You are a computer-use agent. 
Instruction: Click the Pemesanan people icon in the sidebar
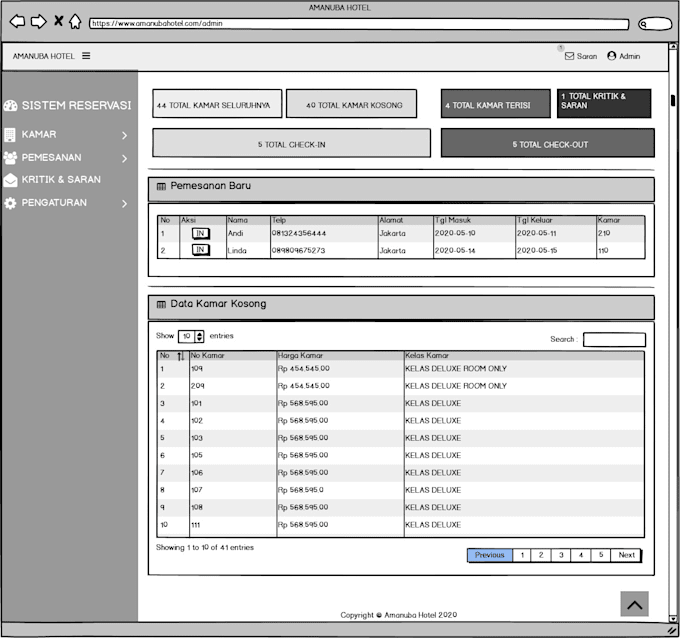tap(10, 158)
